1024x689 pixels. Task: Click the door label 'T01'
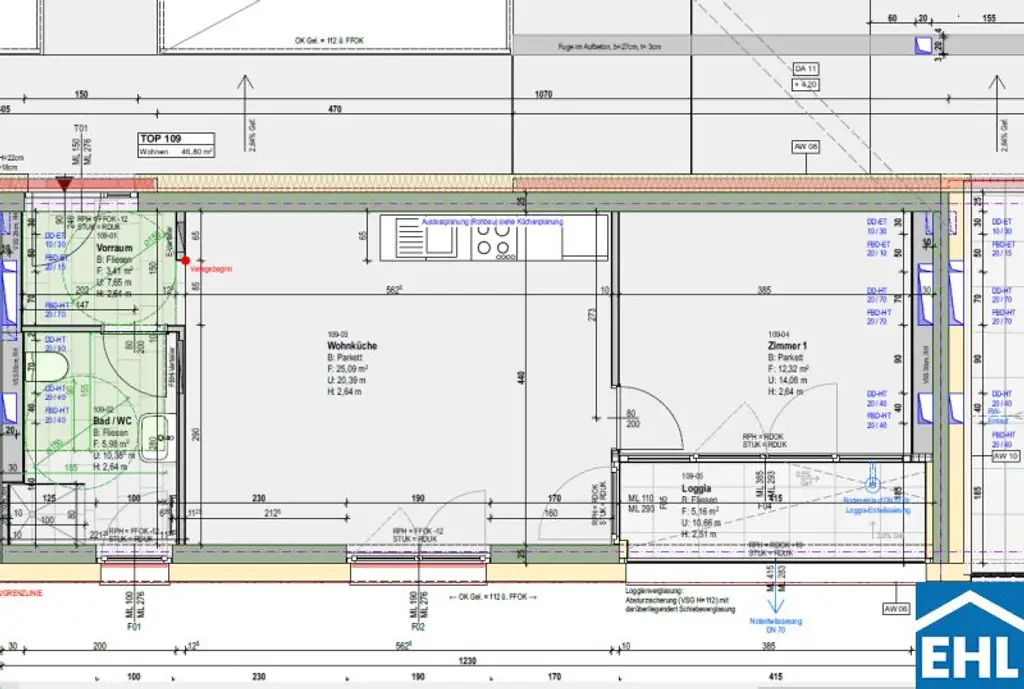(81, 129)
